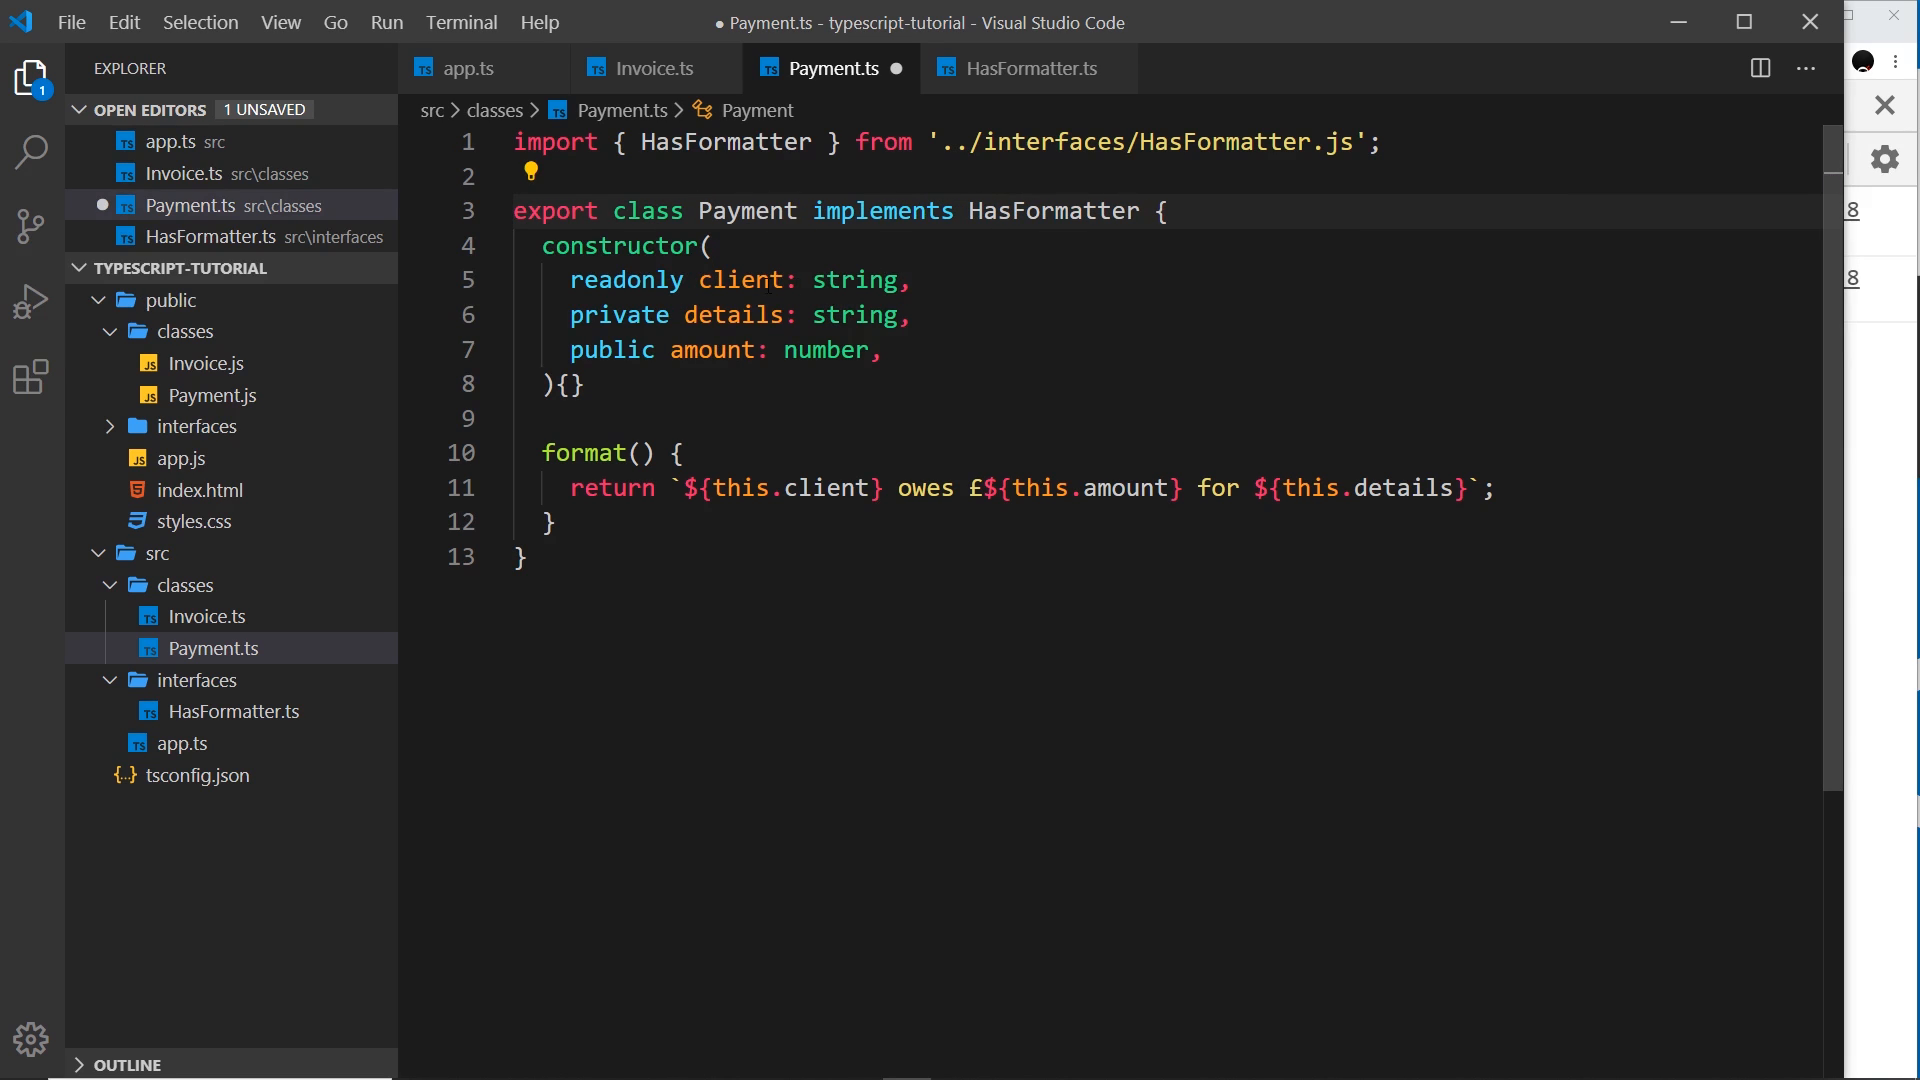Image resolution: width=1920 pixels, height=1080 pixels.
Task: Open the Run and Debug view
Action: click(31, 302)
